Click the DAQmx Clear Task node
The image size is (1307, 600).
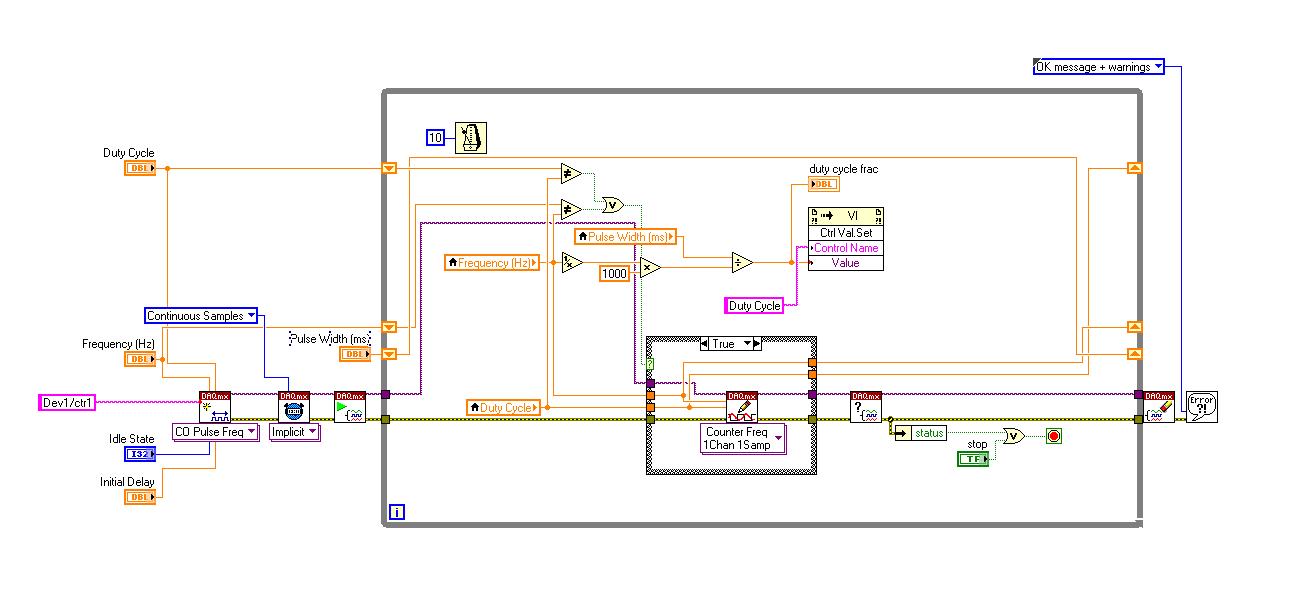tap(1160, 406)
